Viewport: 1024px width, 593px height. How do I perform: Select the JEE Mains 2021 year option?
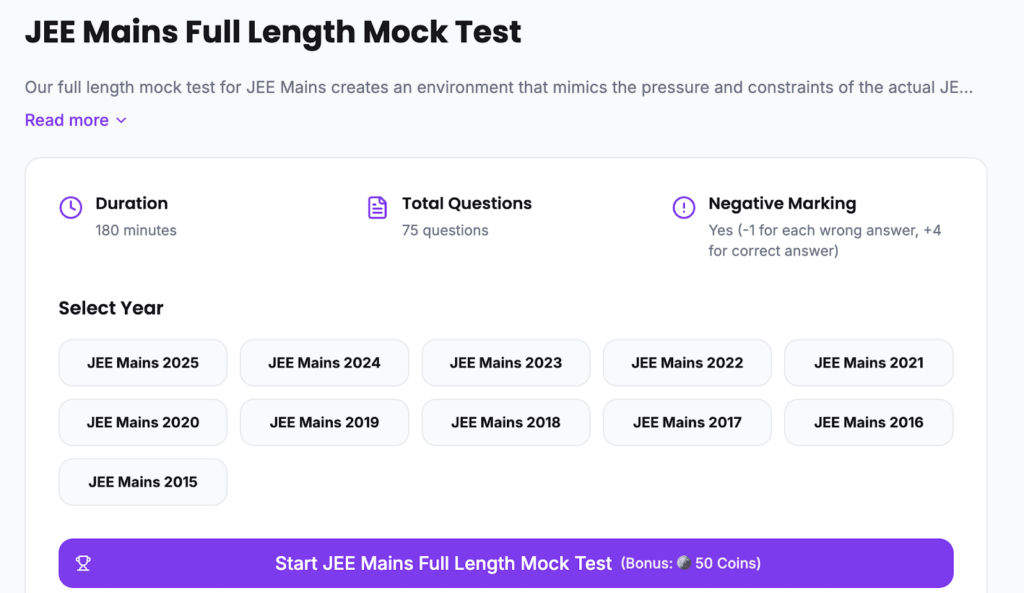[x=868, y=363]
